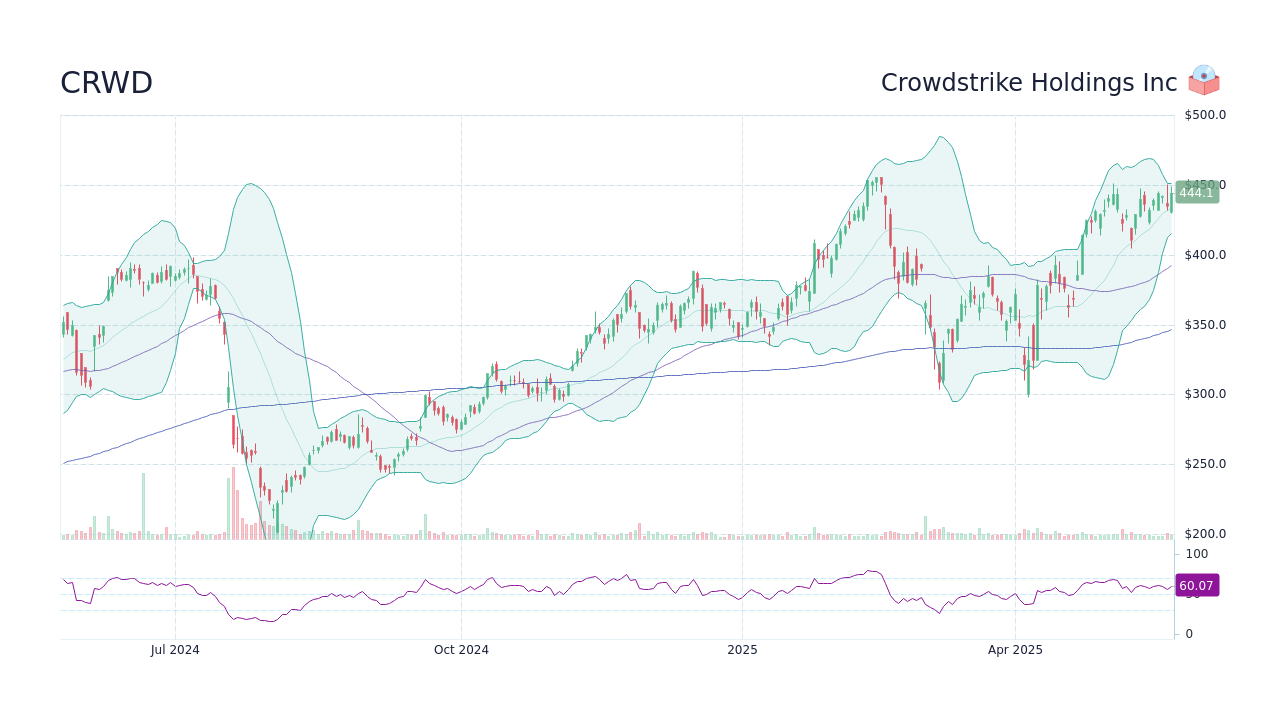Image resolution: width=1280 pixels, height=720 pixels.
Task: Click the cube logo icon beside company name
Action: pos(1204,80)
